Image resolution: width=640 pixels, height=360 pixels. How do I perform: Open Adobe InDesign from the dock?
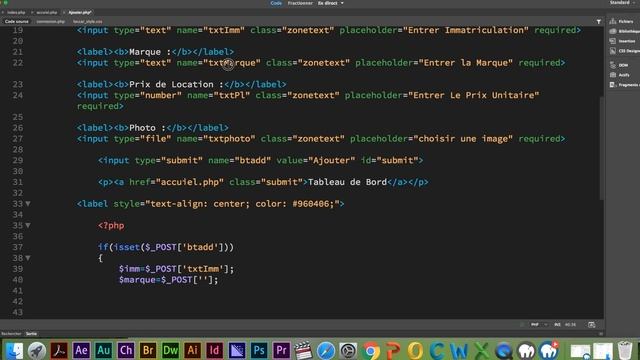(x=214, y=350)
